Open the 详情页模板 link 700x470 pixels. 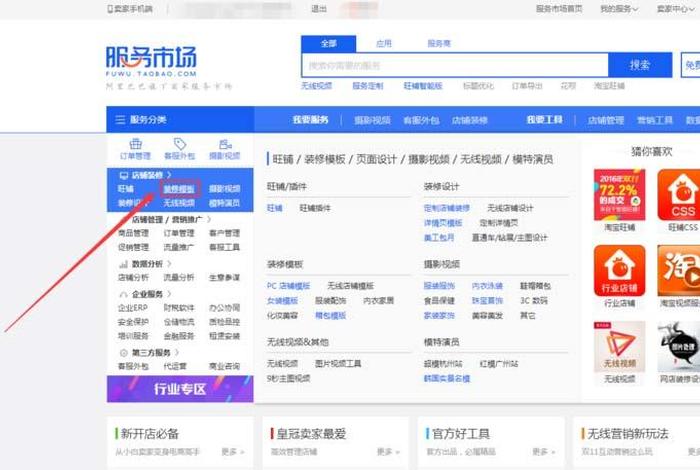pyautogui.click(x=443, y=223)
